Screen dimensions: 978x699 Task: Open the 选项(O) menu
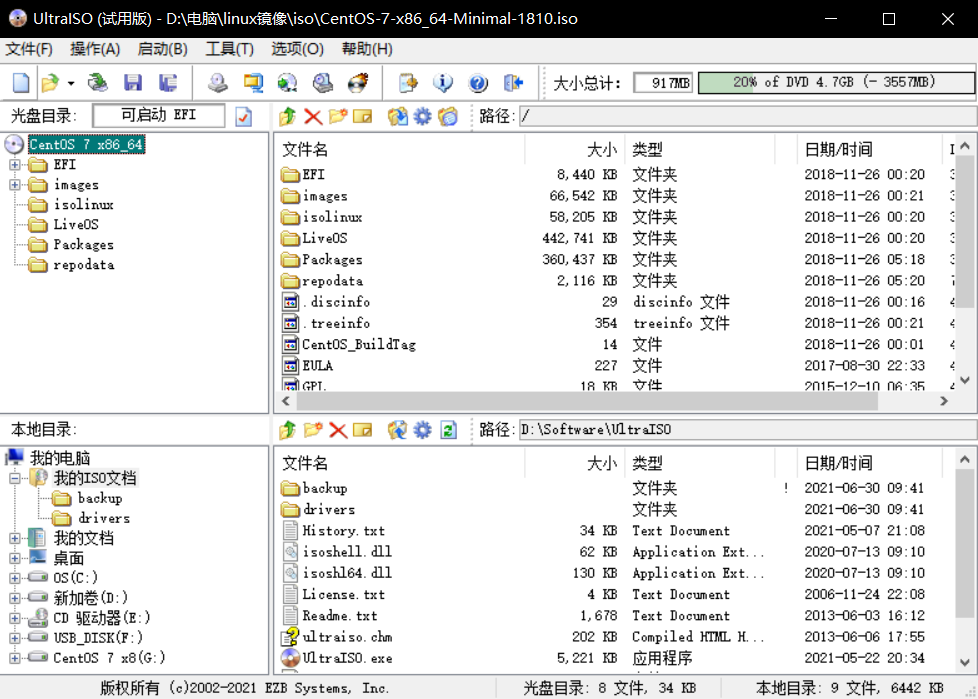pyautogui.click(x=298, y=49)
